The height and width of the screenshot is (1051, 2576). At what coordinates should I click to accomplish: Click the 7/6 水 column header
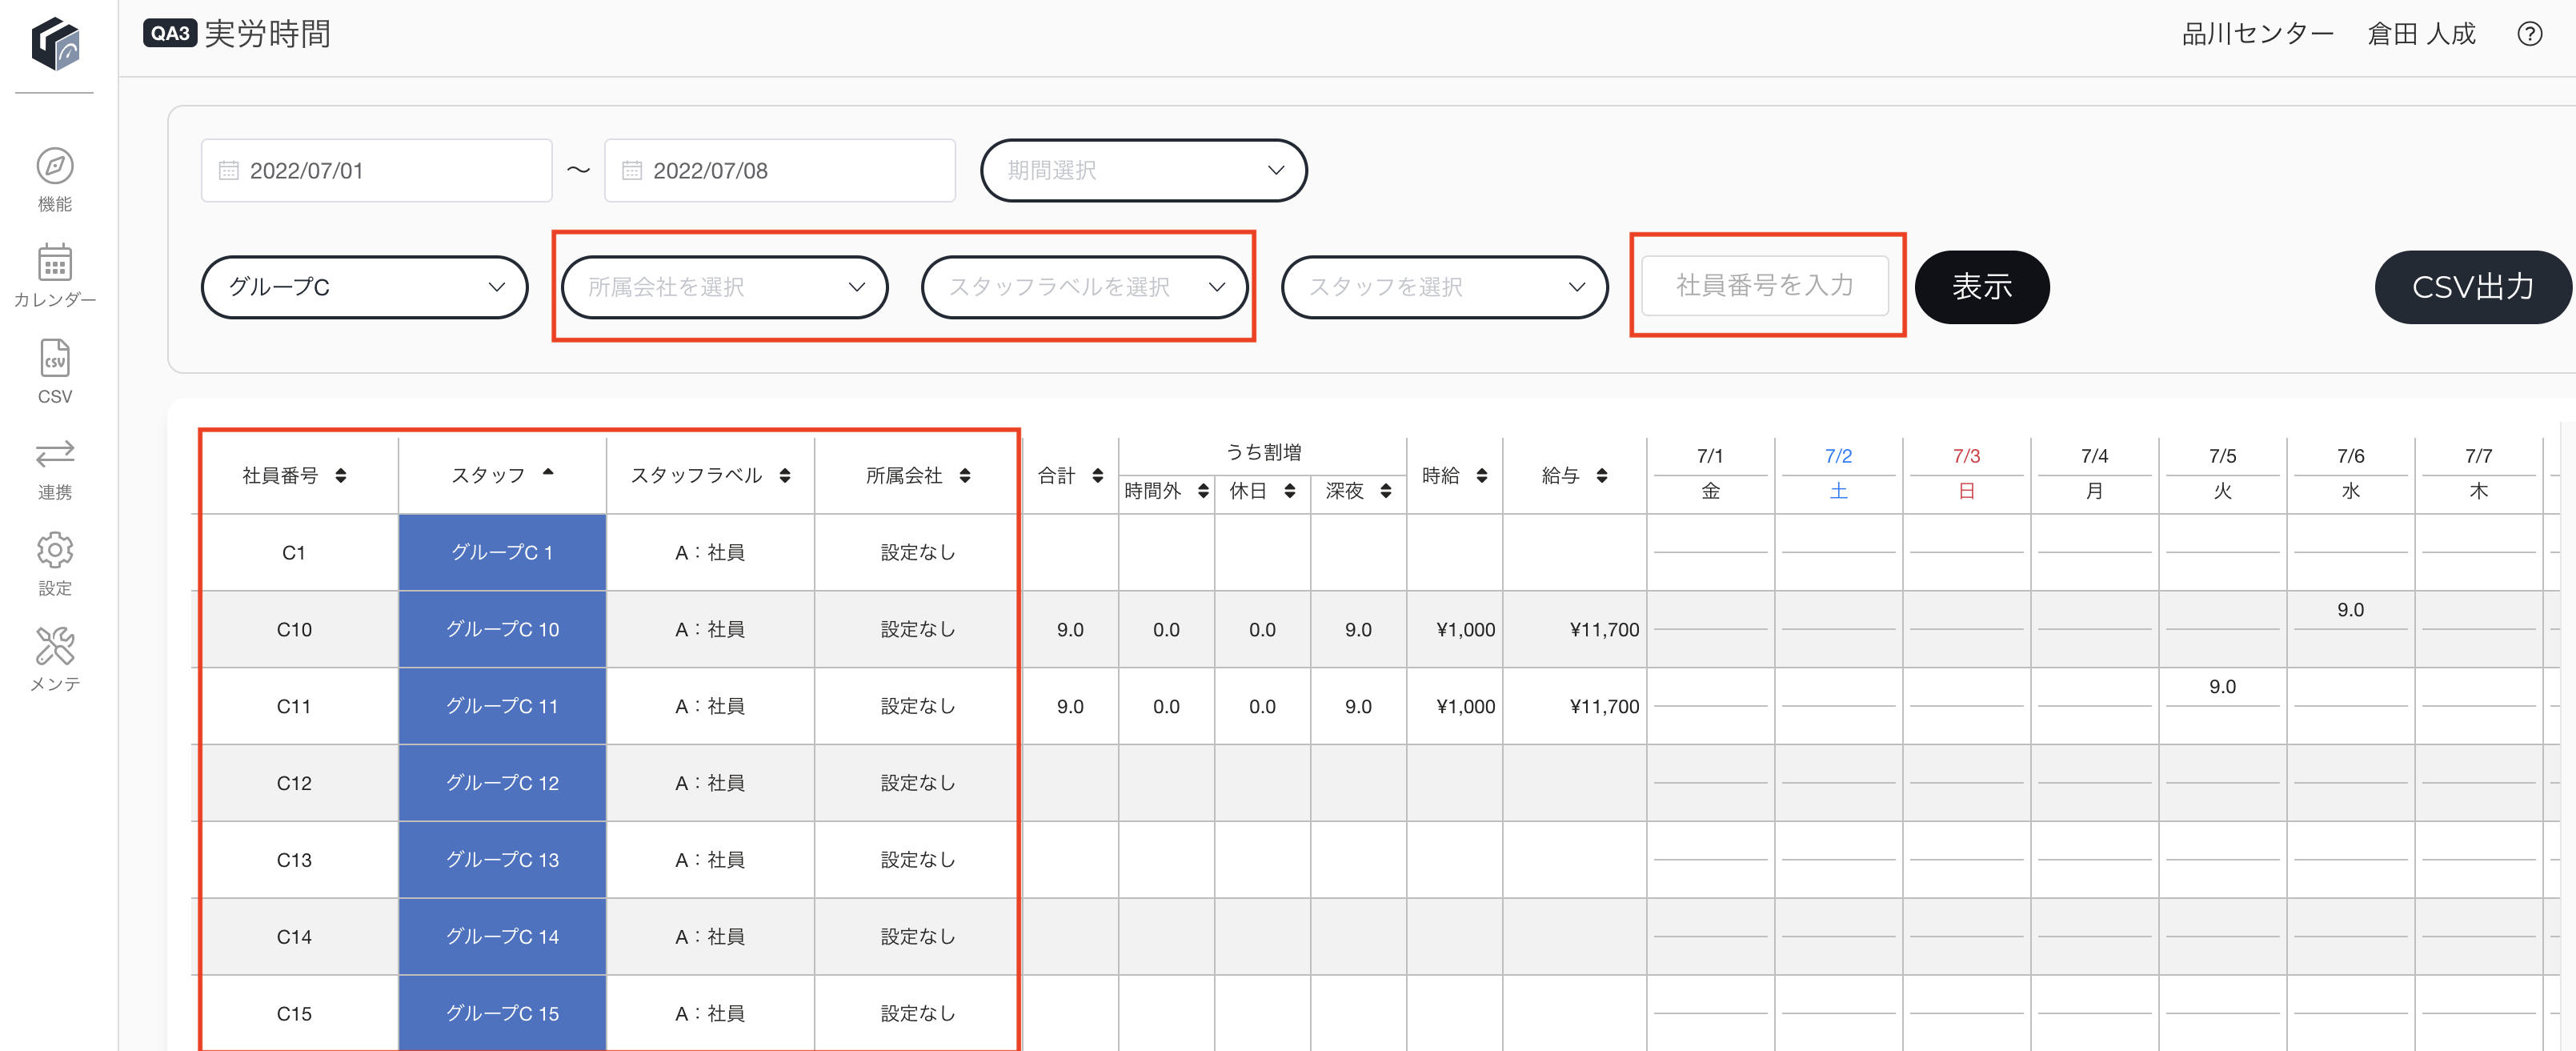2350,474
